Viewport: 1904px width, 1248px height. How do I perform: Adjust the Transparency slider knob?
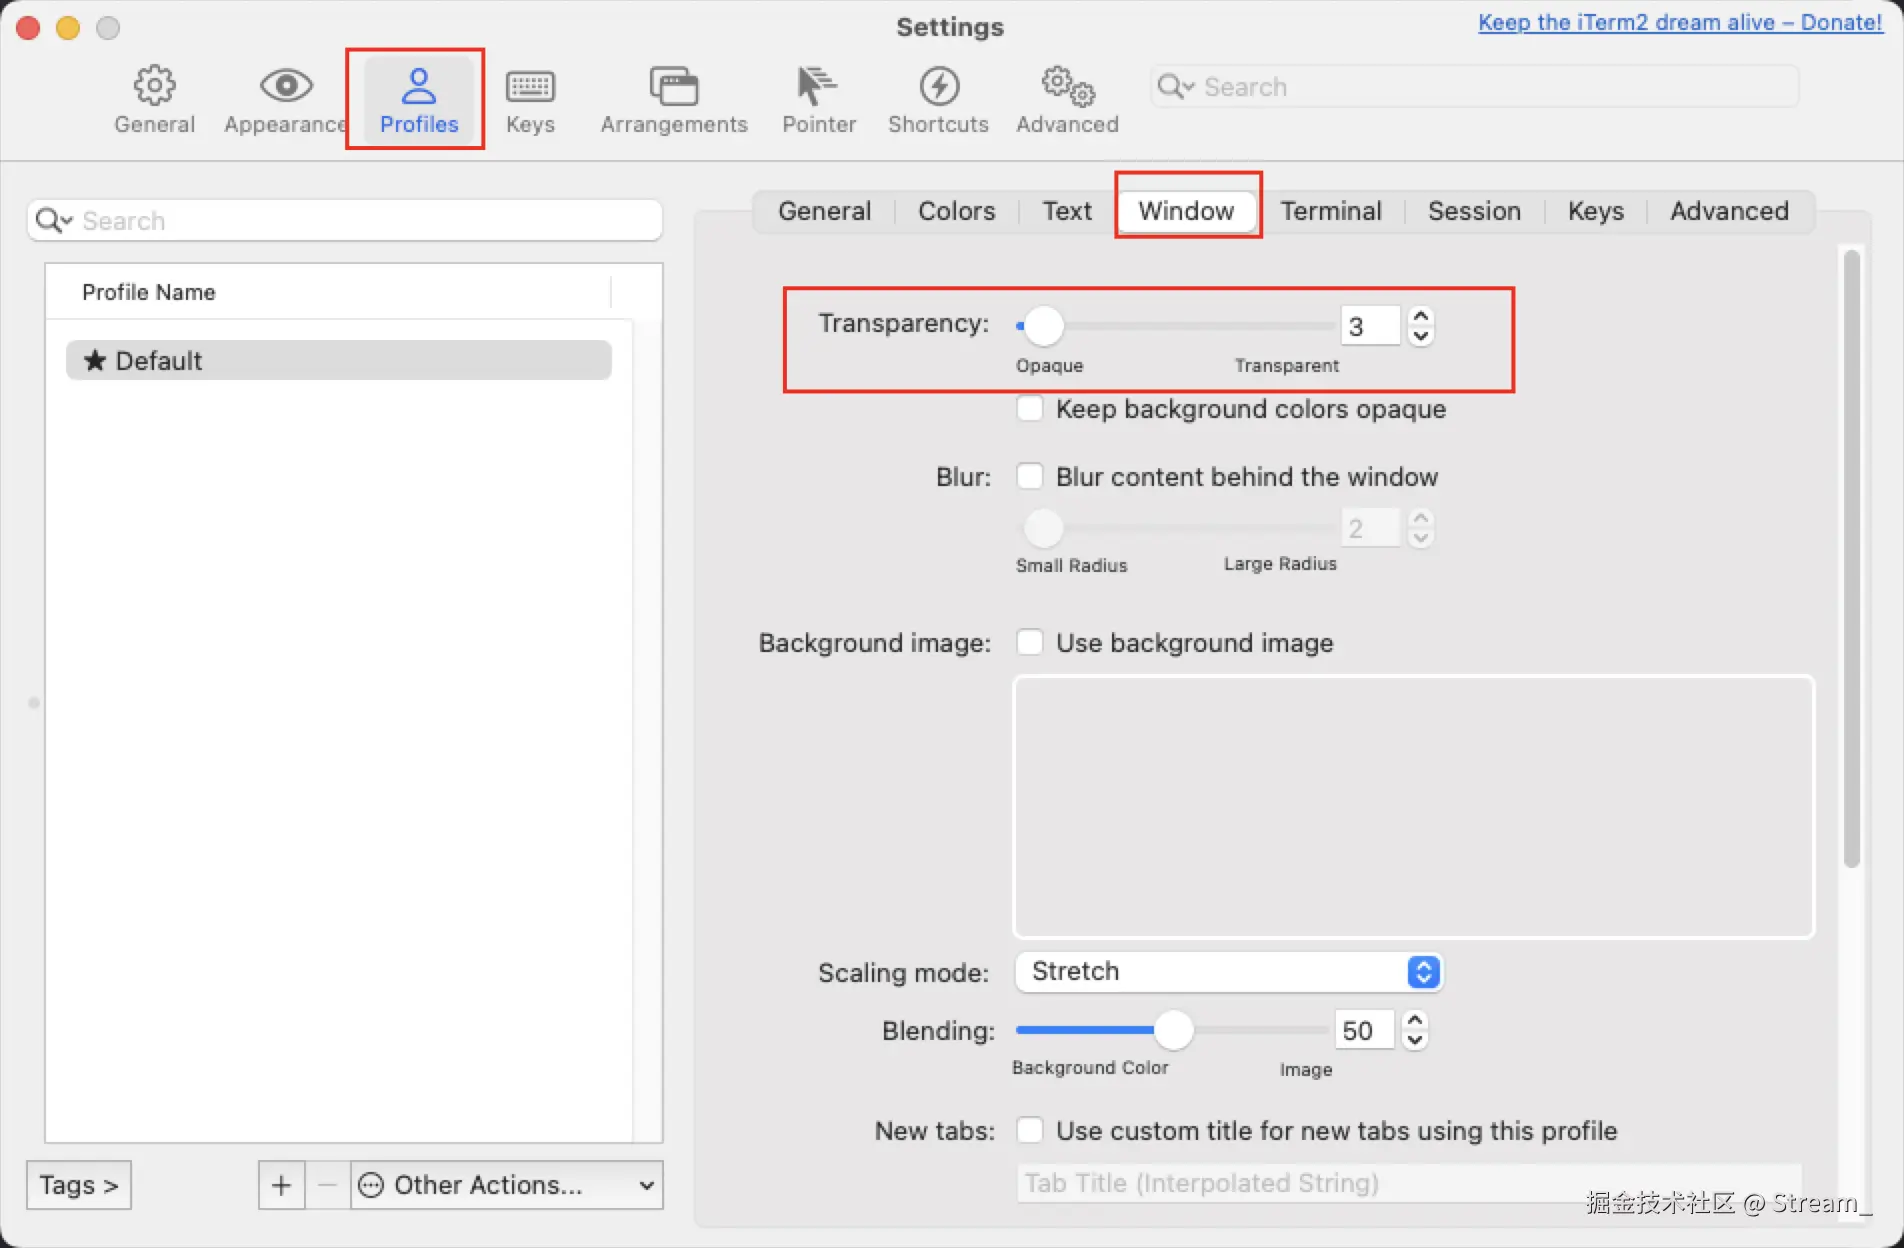pyautogui.click(x=1044, y=325)
